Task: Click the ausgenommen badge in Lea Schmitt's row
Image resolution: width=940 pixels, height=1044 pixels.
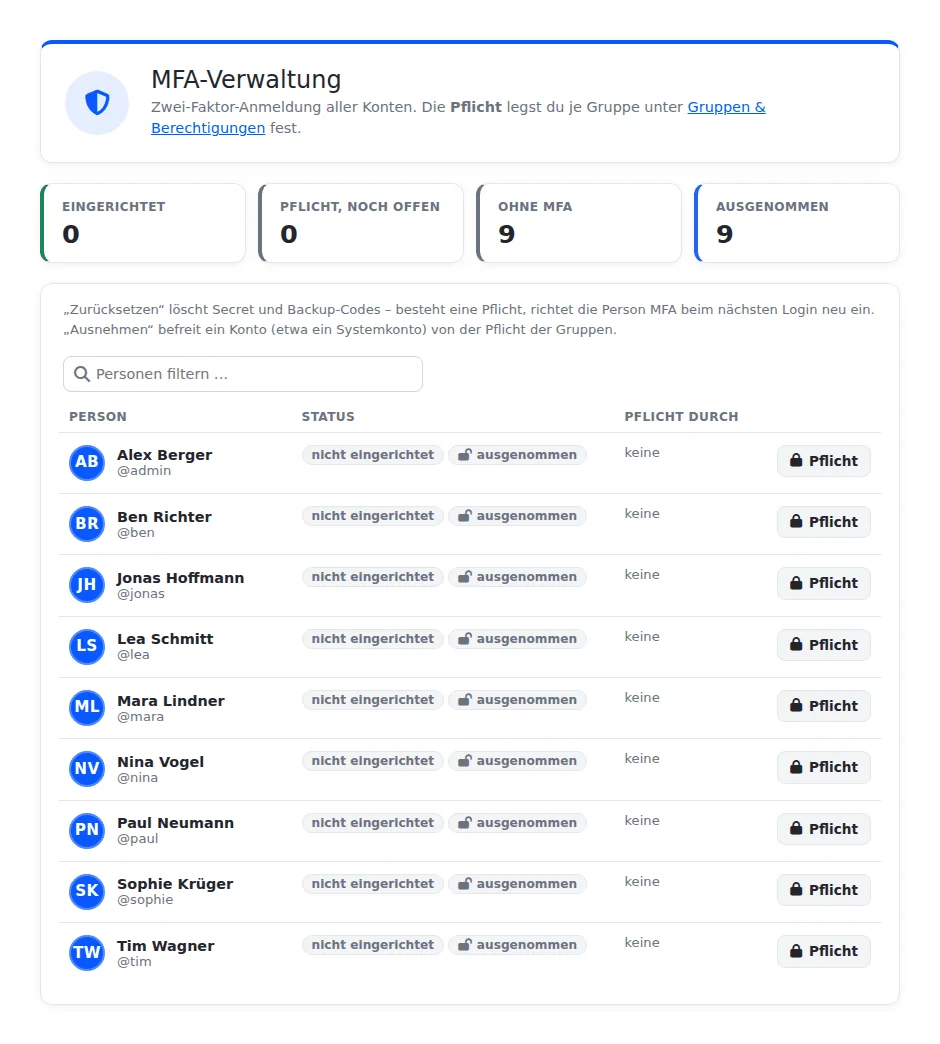Action: click(517, 639)
